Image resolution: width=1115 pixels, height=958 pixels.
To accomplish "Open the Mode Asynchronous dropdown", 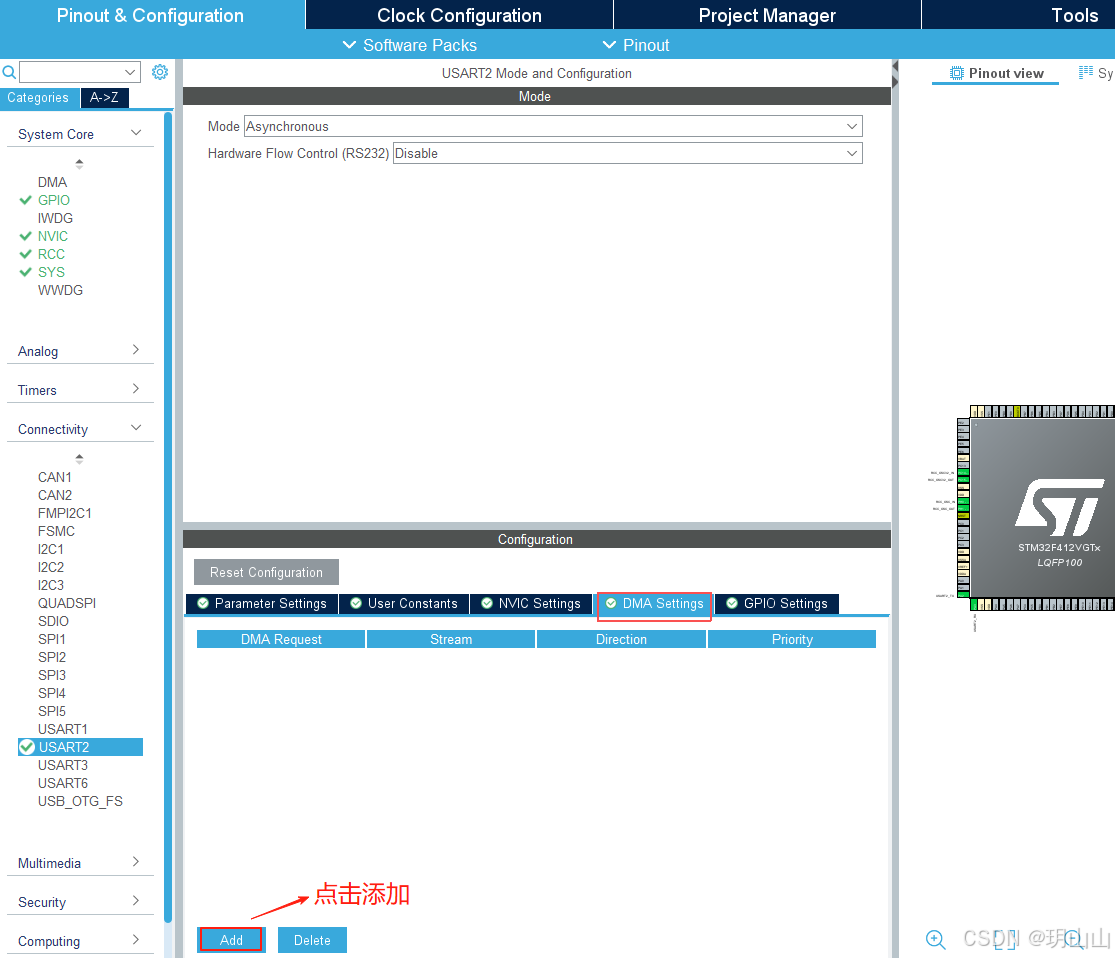I will pos(553,127).
